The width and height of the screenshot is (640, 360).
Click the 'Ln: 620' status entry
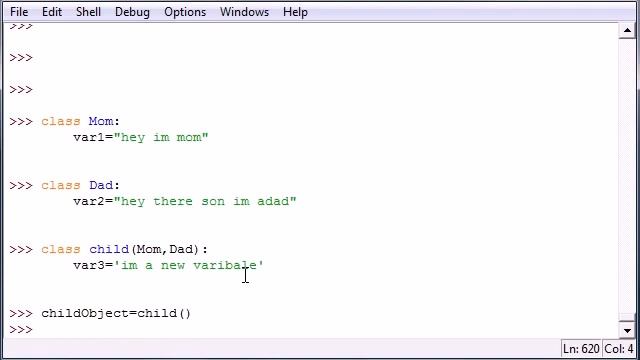[x=581, y=349]
